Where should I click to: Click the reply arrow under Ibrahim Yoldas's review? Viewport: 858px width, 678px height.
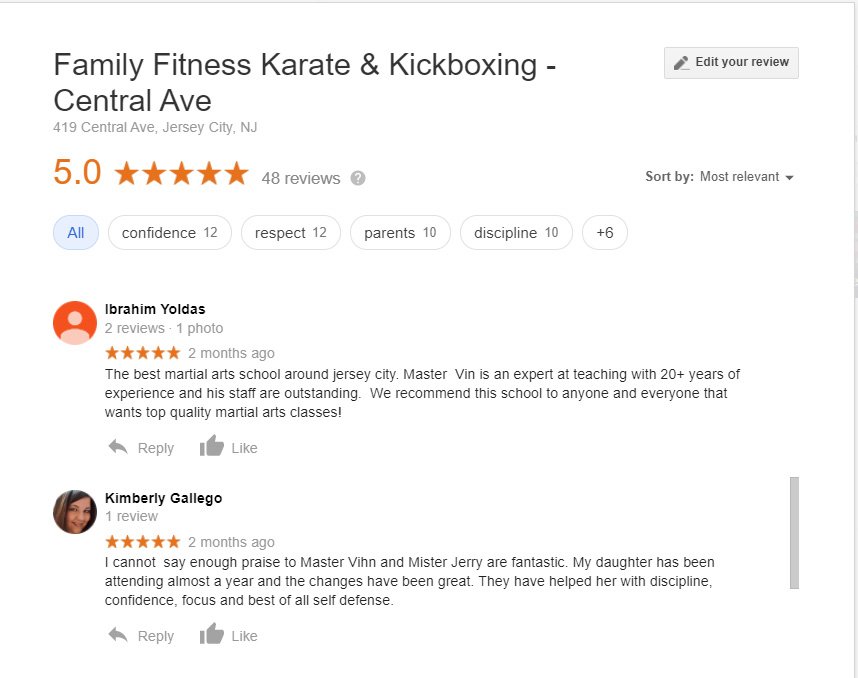pyautogui.click(x=118, y=447)
